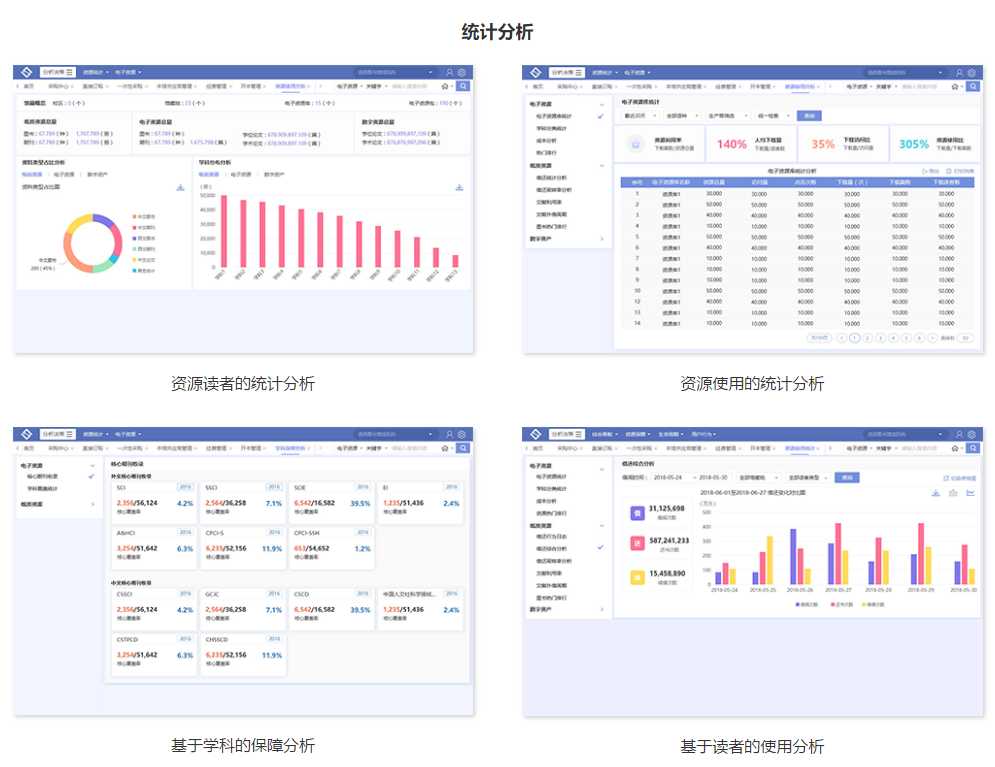Click download icon above the donut chart
995x767 pixels.
point(180,187)
